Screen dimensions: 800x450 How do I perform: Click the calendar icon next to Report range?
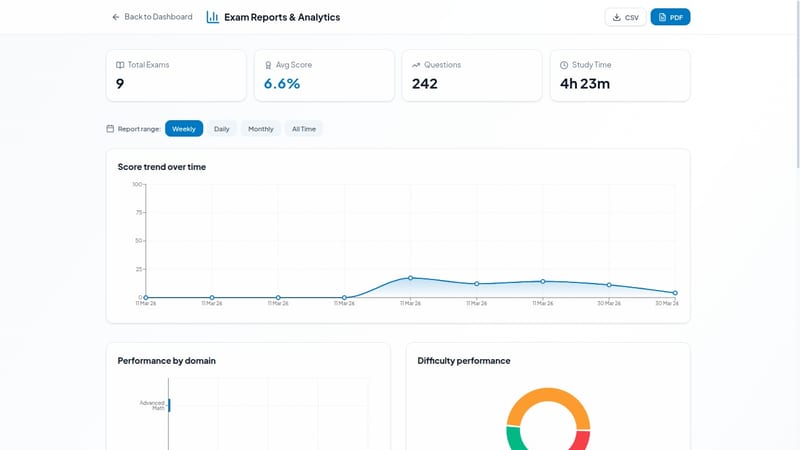(110, 129)
